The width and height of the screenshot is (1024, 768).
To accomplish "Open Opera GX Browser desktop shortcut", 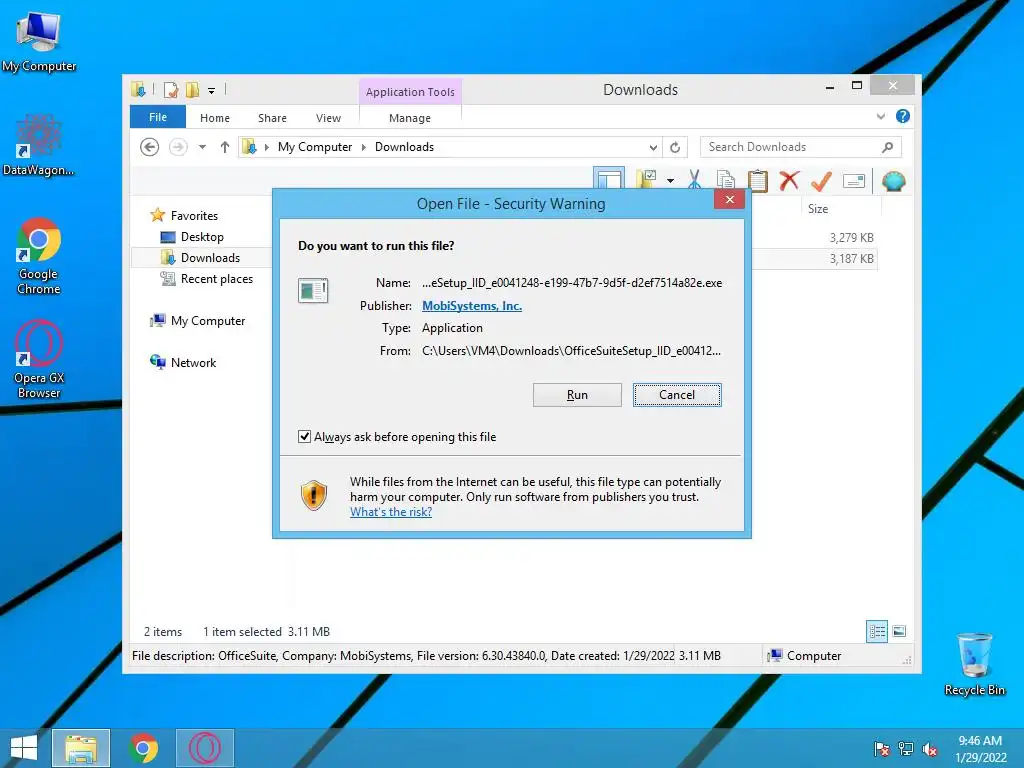I will pos(39,359).
